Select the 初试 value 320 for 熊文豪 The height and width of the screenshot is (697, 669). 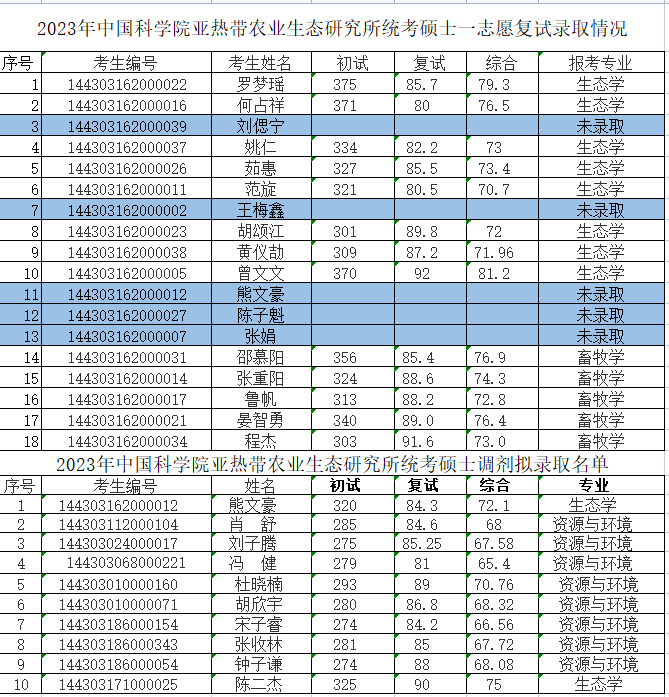[x=345, y=505]
